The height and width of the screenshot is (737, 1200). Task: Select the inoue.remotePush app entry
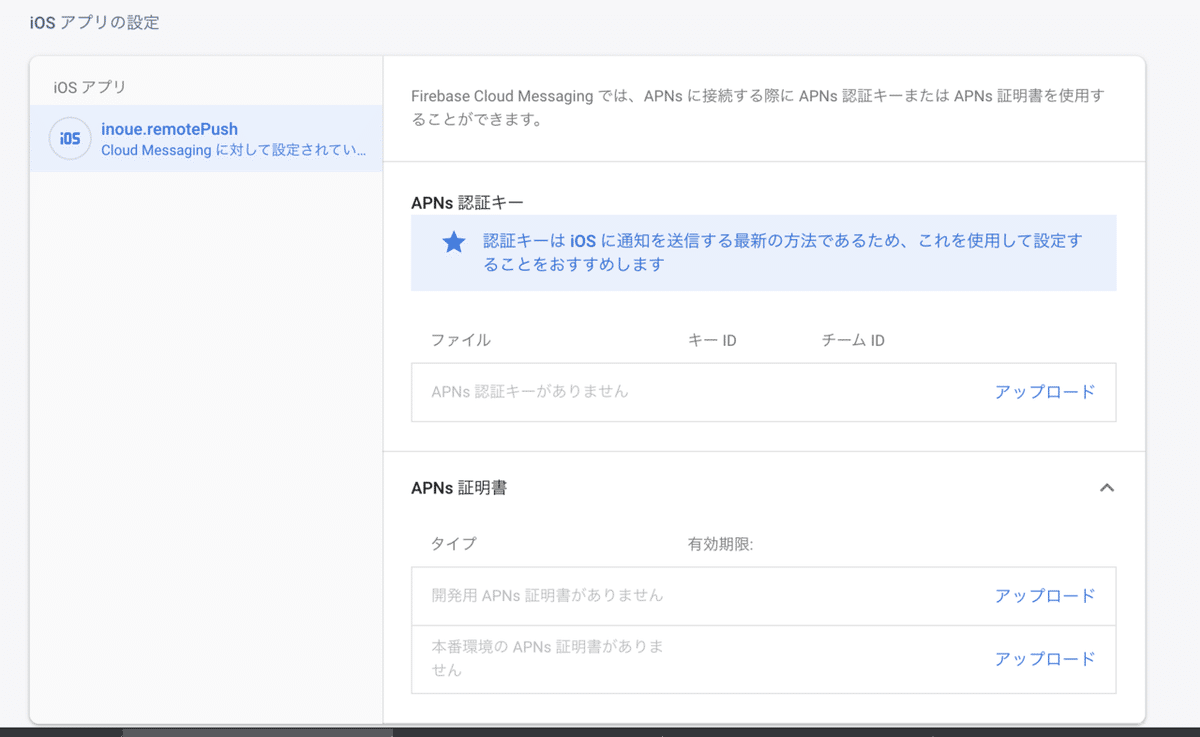click(x=206, y=139)
